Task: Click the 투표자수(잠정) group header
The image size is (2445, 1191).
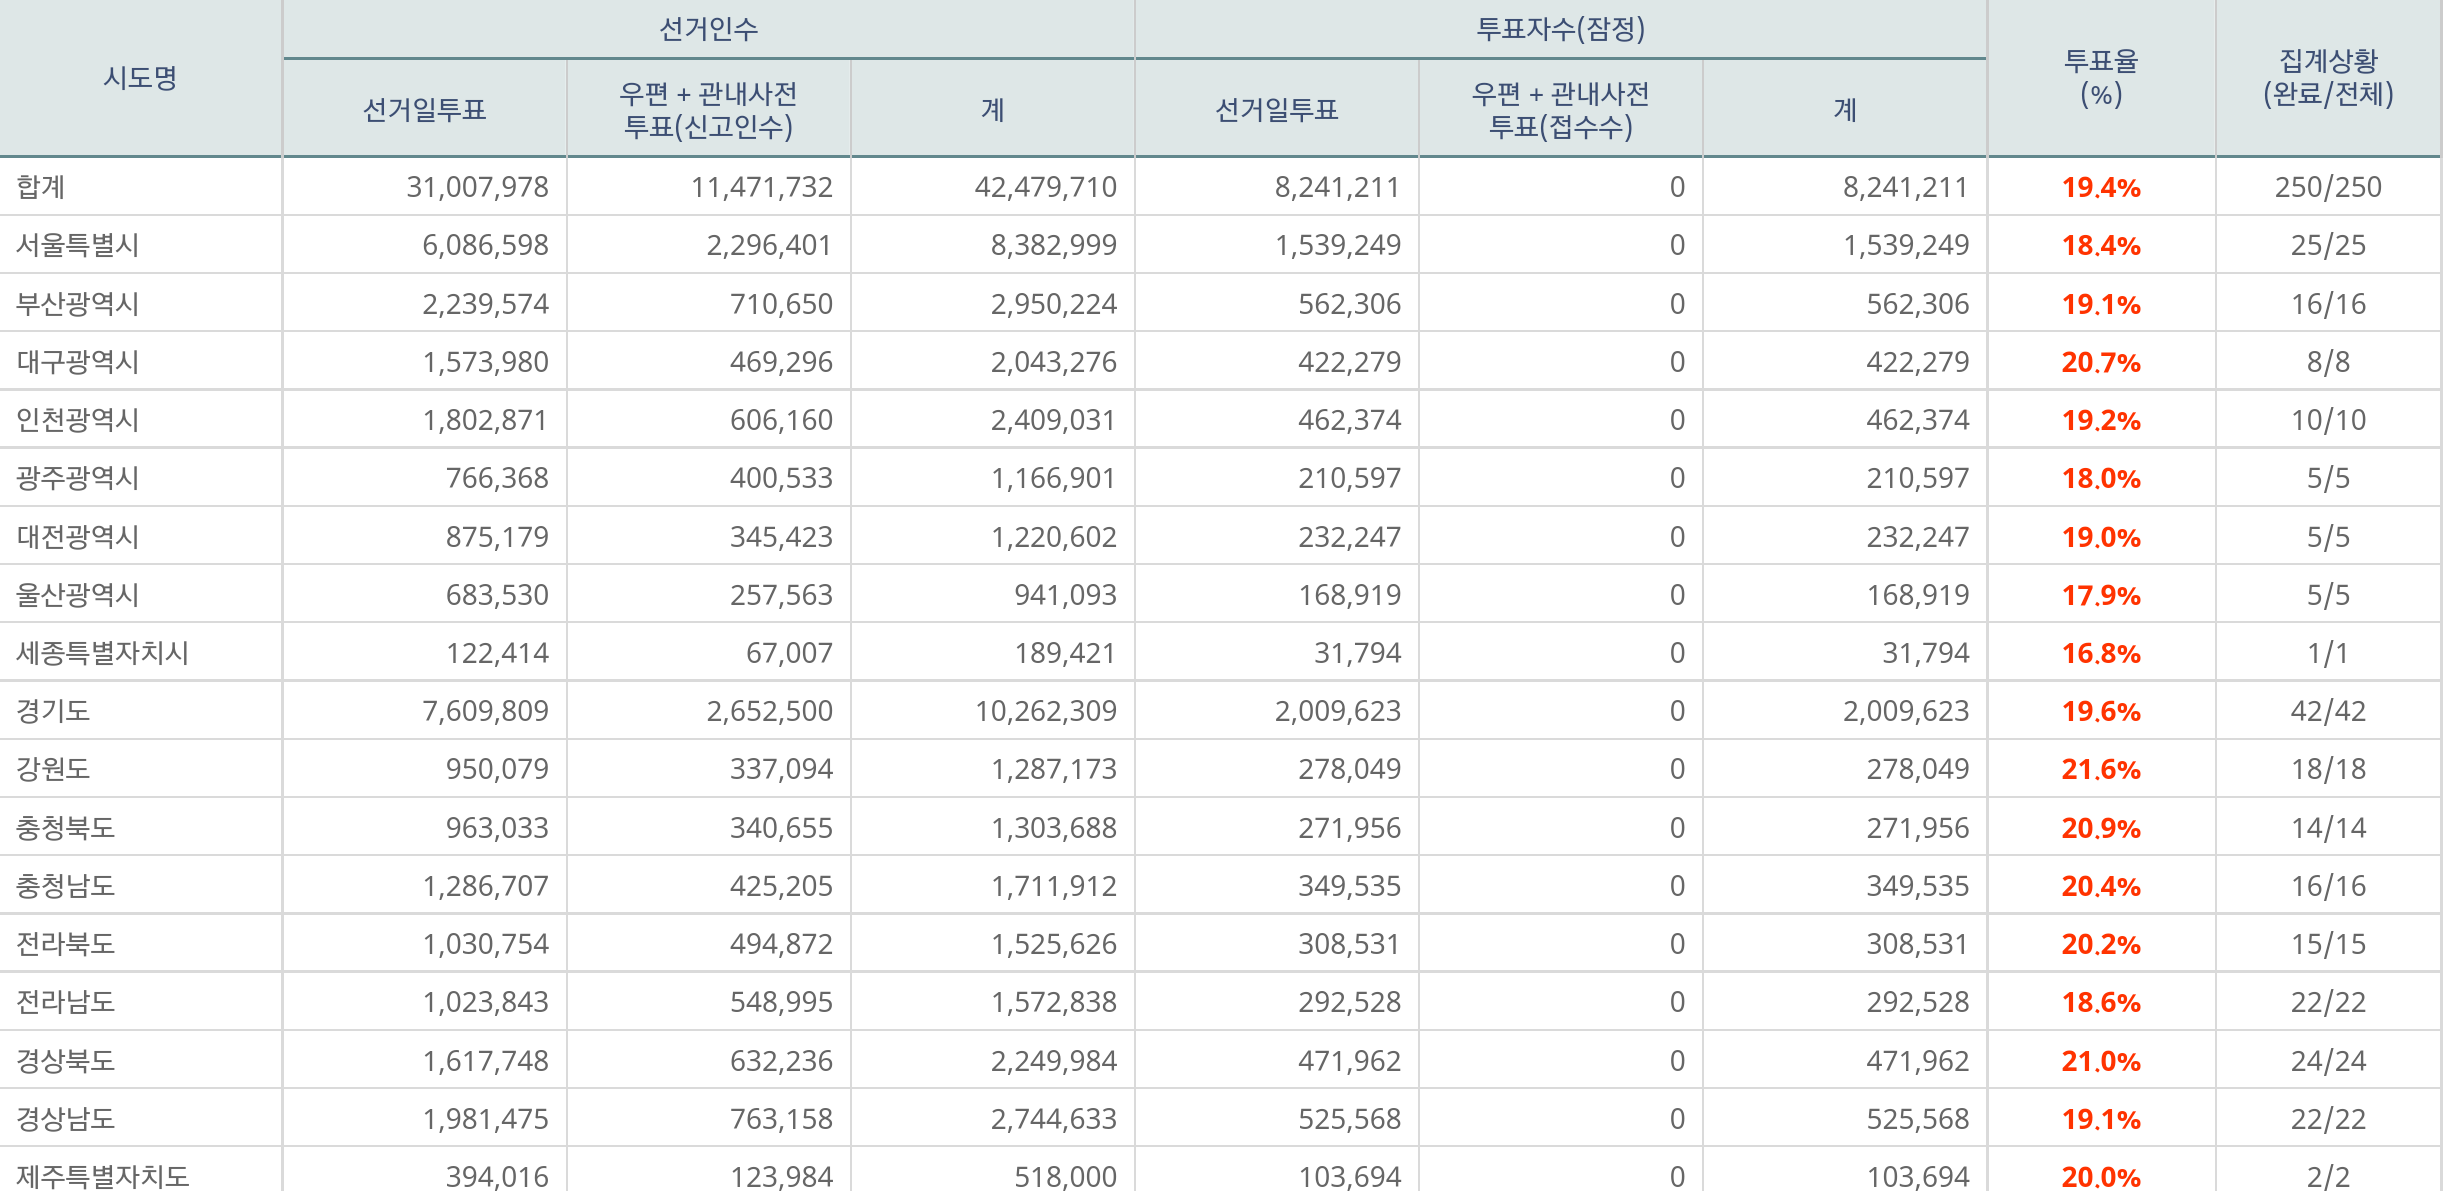Action: coord(1560,29)
